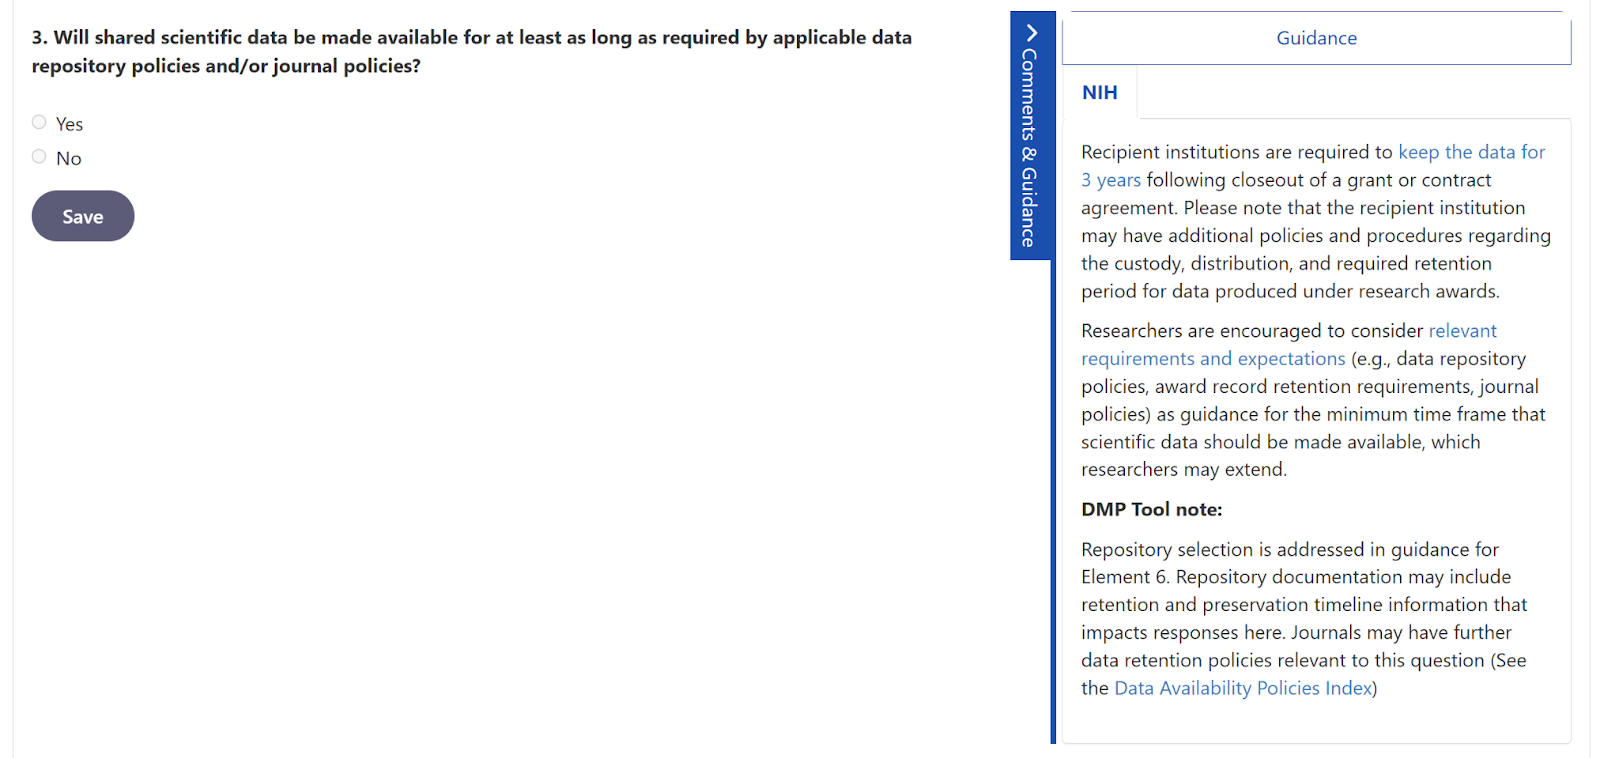Click the vertical Comments & Guidance label
Screen dimensions: 1600x758
[x=1029, y=148]
